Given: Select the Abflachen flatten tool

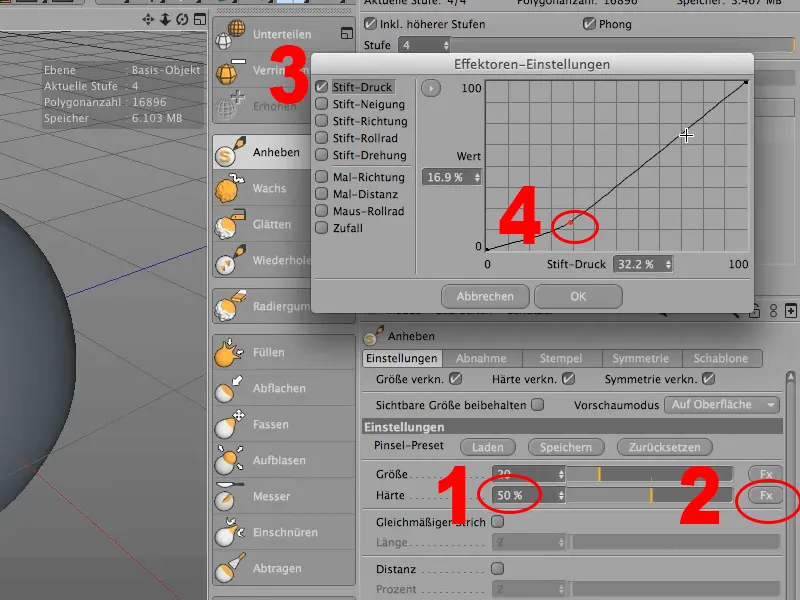Looking at the screenshot, I should tap(283, 388).
